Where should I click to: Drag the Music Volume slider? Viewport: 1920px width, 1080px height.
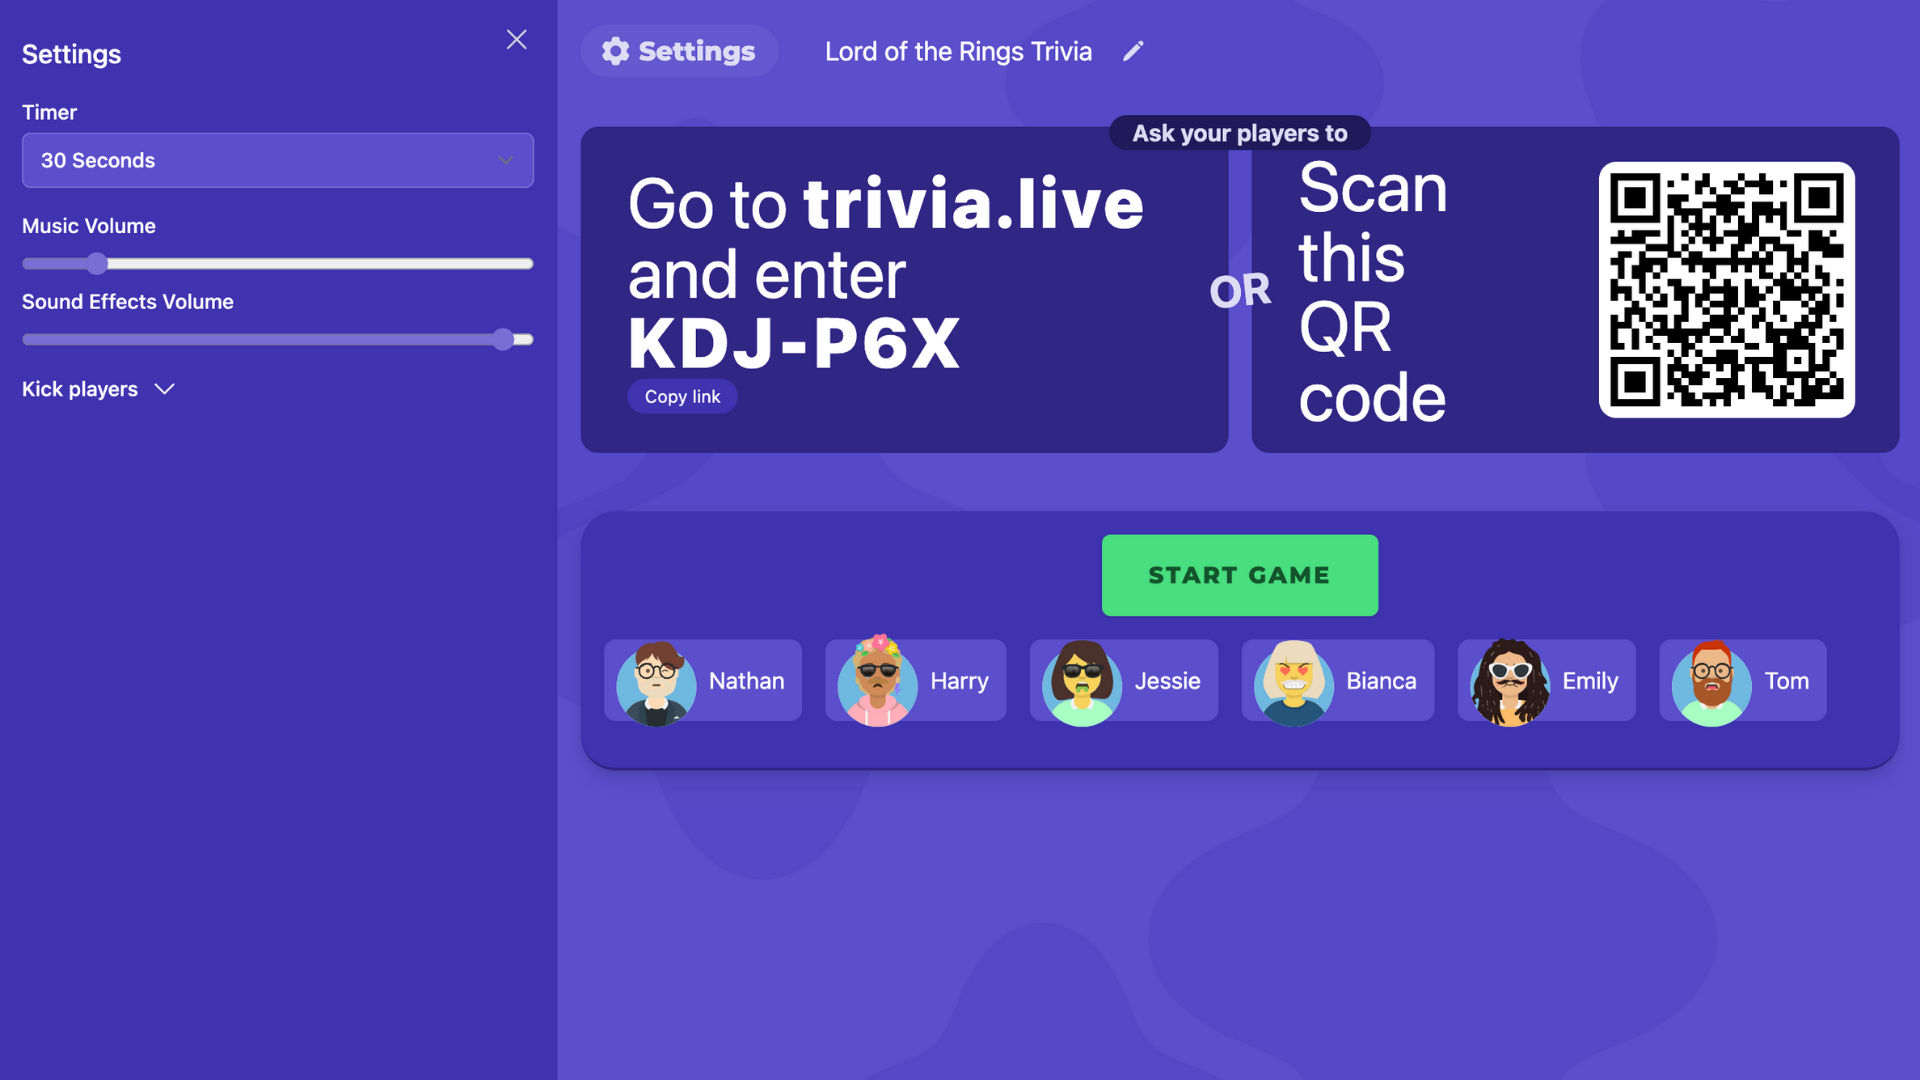point(98,264)
